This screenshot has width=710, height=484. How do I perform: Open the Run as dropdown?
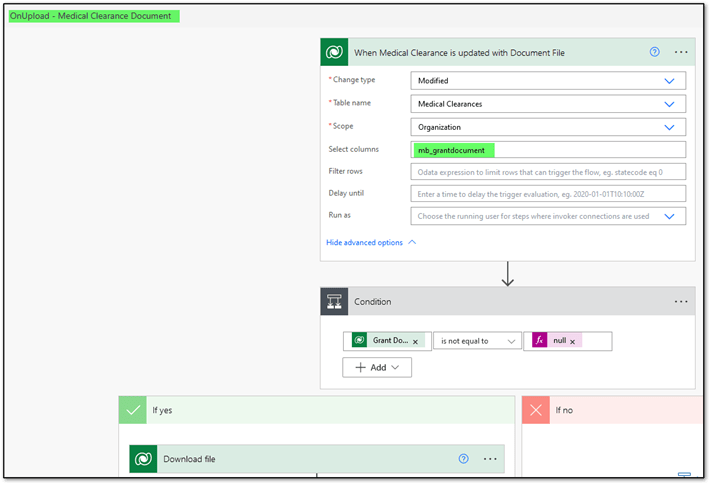pos(669,216)
